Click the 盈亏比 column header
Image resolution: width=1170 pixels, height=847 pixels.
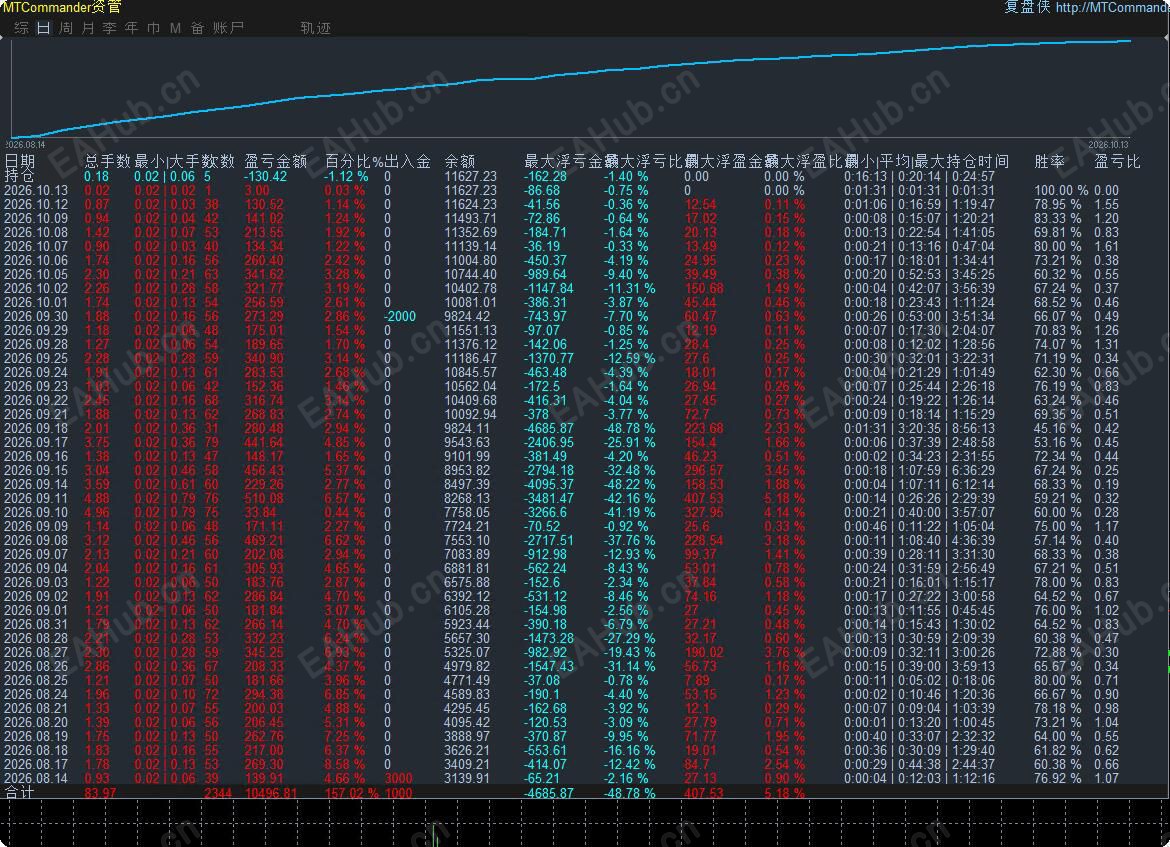click(1117, 160)
